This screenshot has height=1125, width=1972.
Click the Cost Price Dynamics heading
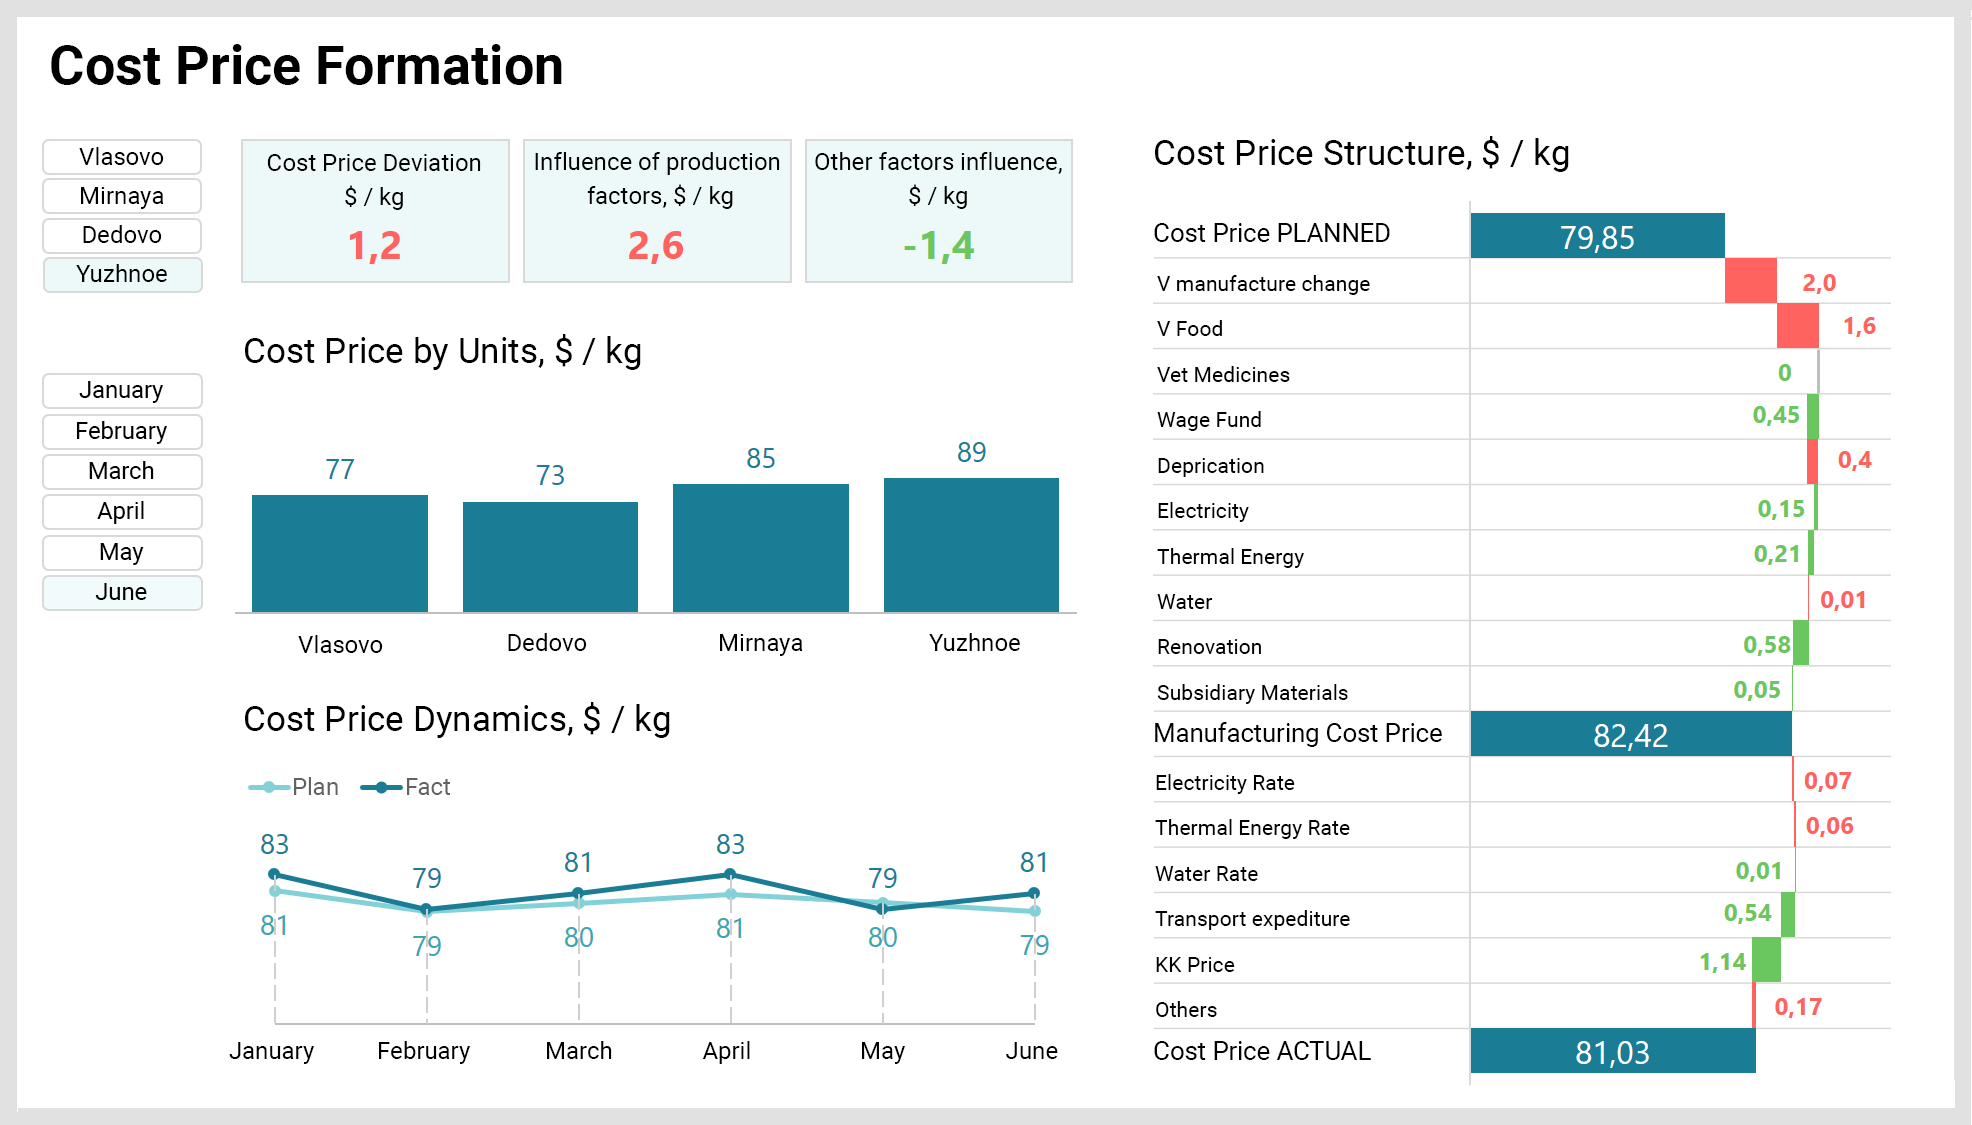(457, 720)
